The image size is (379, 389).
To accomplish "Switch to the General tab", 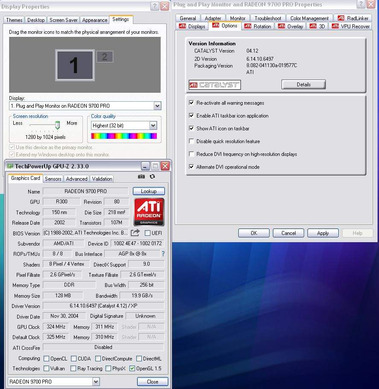I will (x=188, y=18).
